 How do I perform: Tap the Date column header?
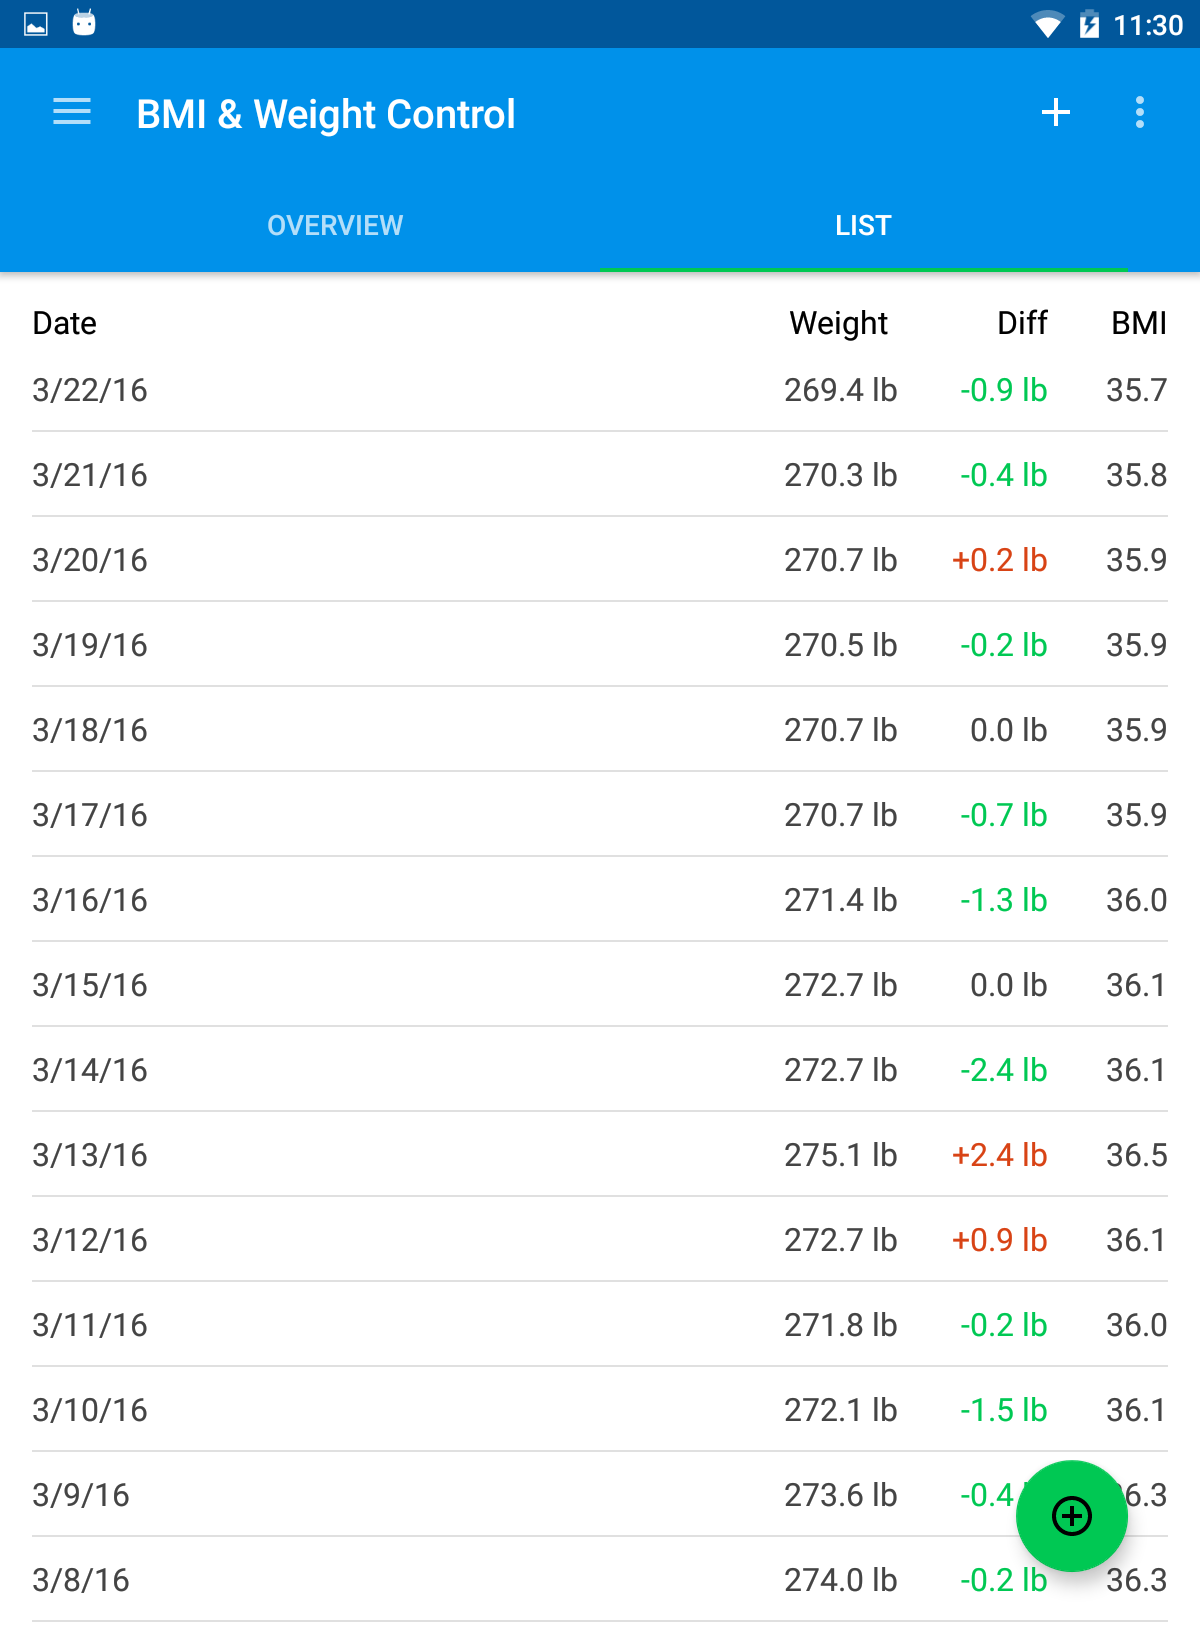click(x=65, y=323)
